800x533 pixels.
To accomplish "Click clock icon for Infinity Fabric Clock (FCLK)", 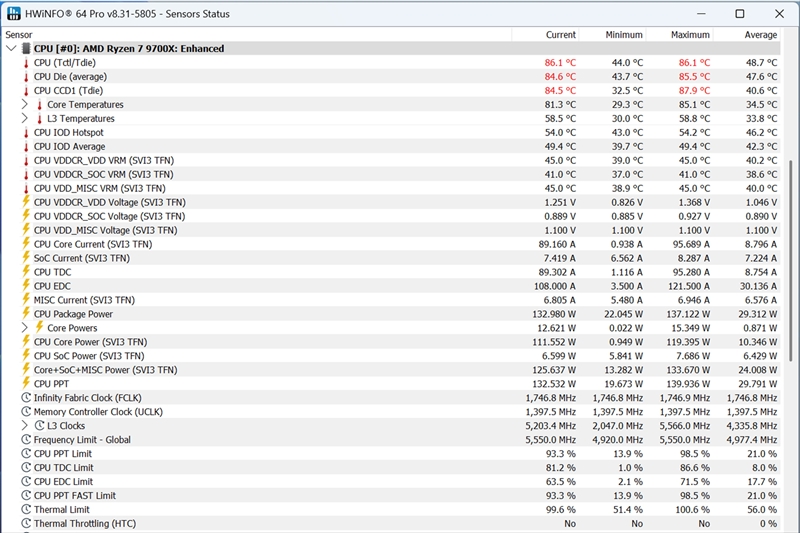I will [26, 397].
